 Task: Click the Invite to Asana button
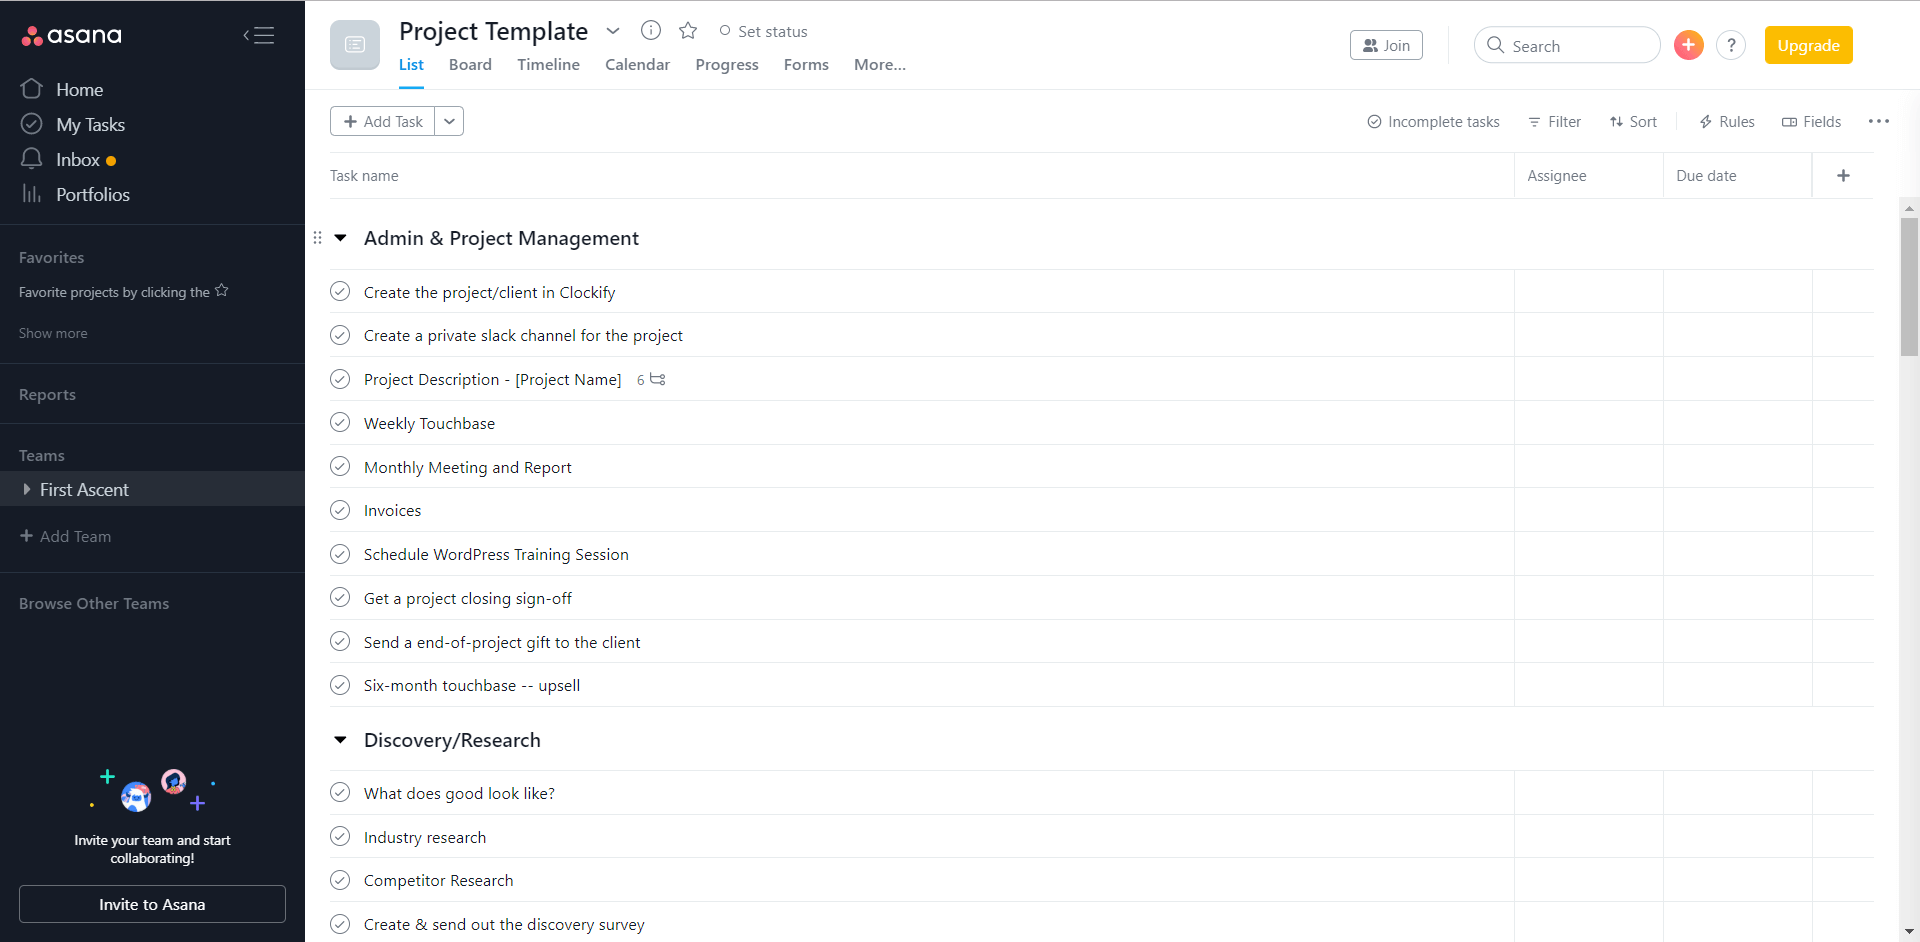pos(152,904)
